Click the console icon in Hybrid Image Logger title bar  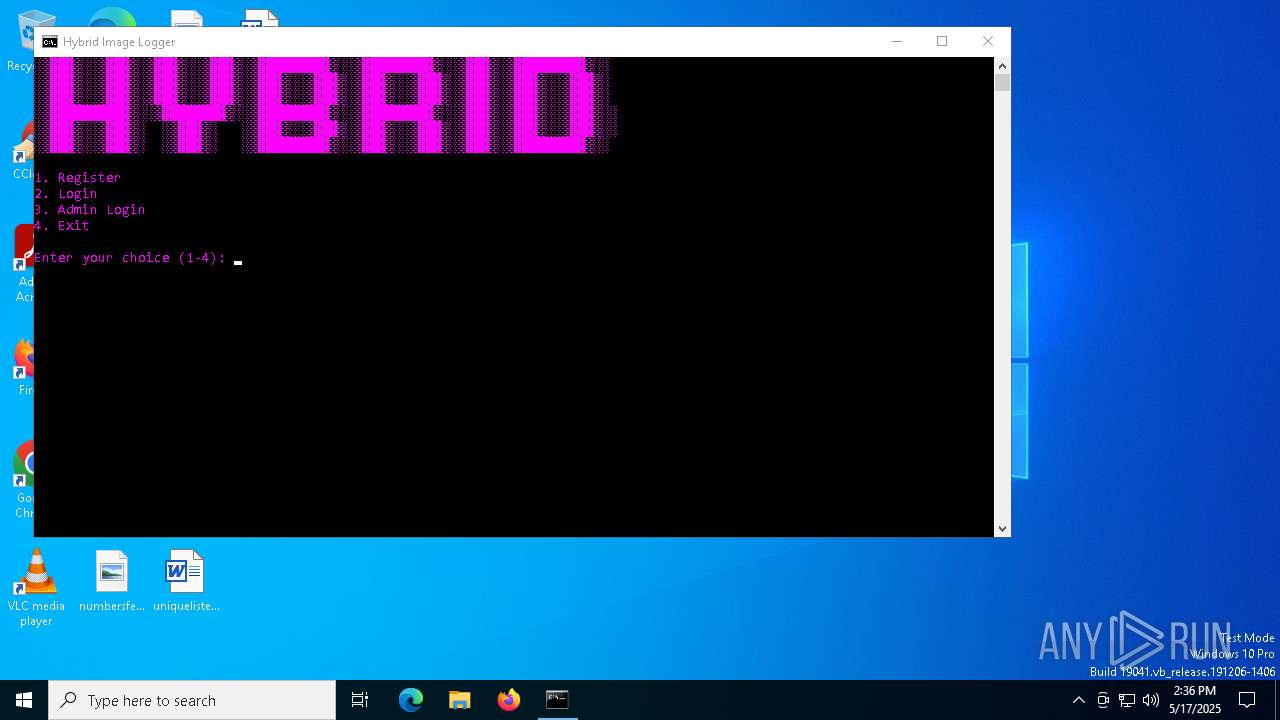pyautogui.click(x=49, y=42)
